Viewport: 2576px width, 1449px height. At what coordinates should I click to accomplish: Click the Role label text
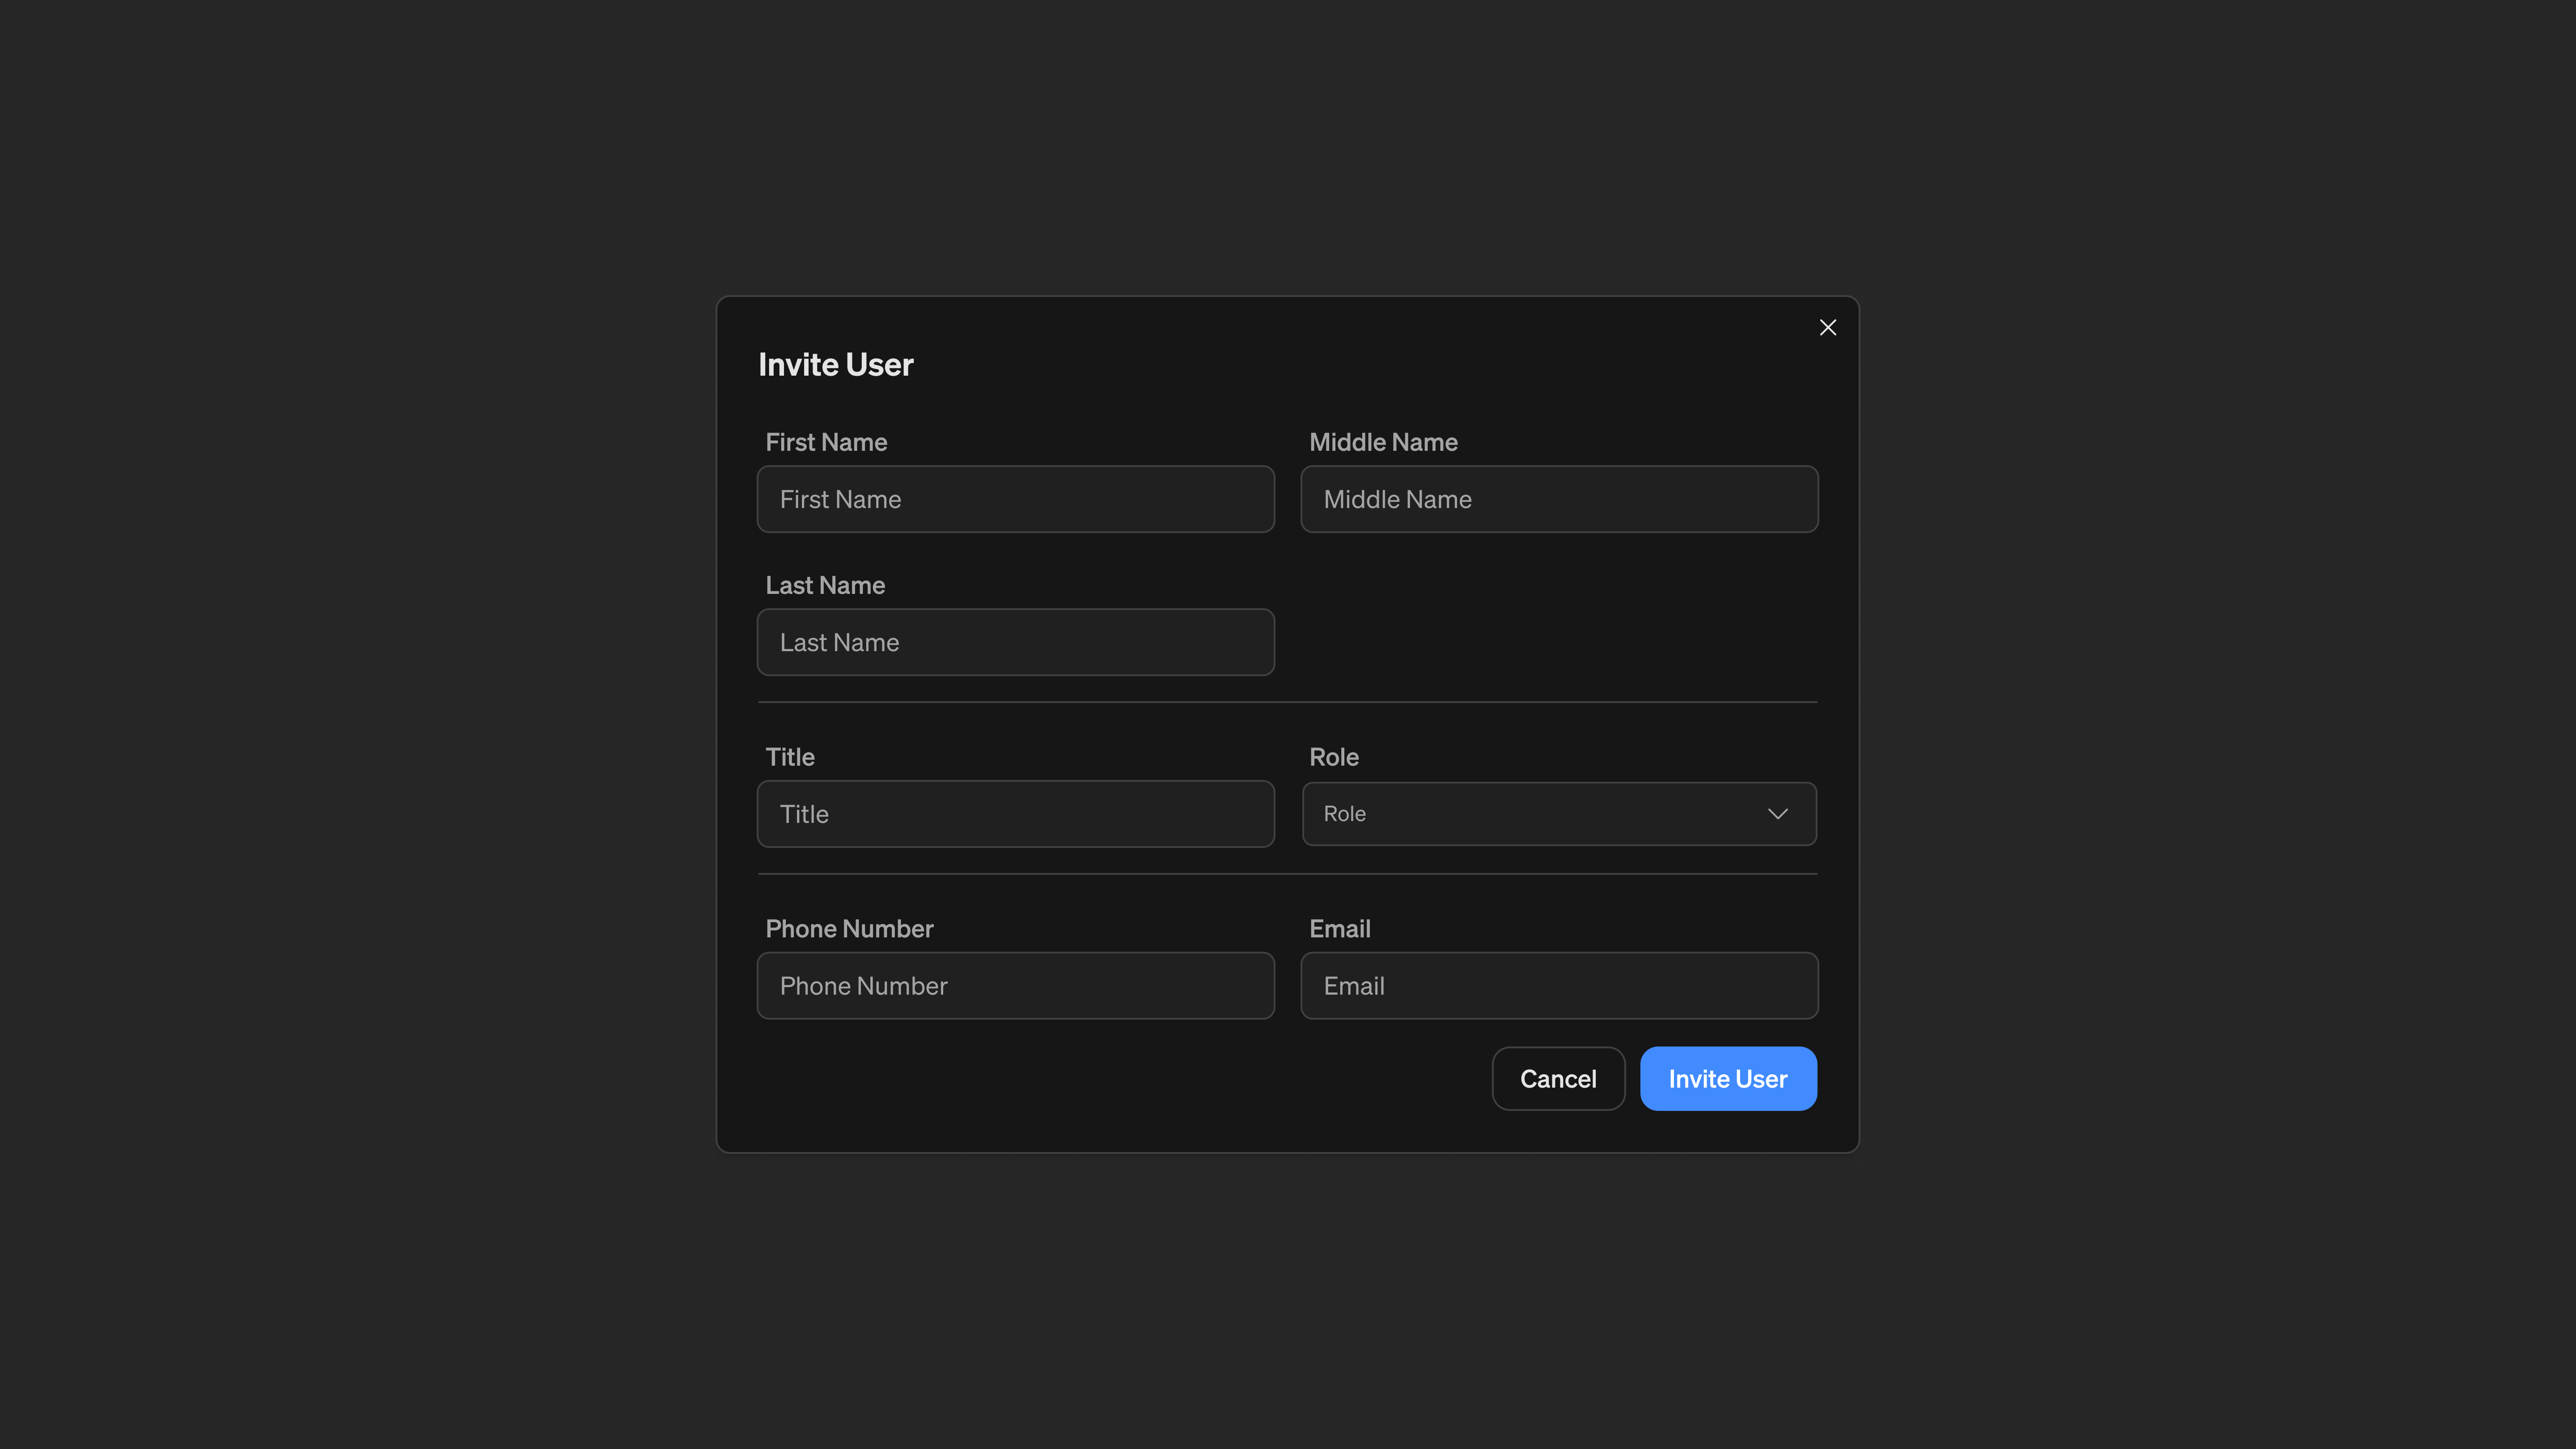click(x=1334, y=757)
